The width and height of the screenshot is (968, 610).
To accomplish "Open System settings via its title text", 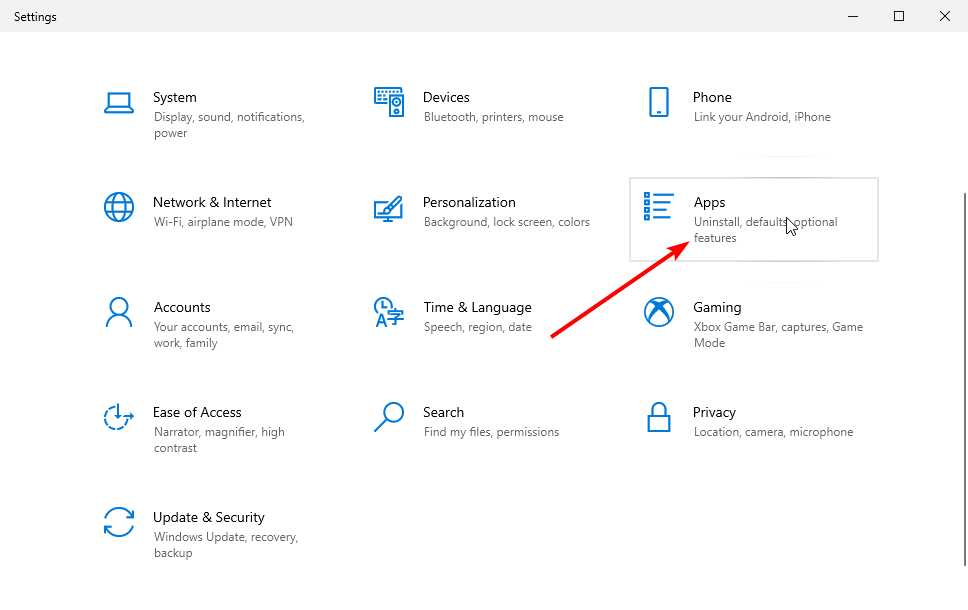I will pos(175,97).
